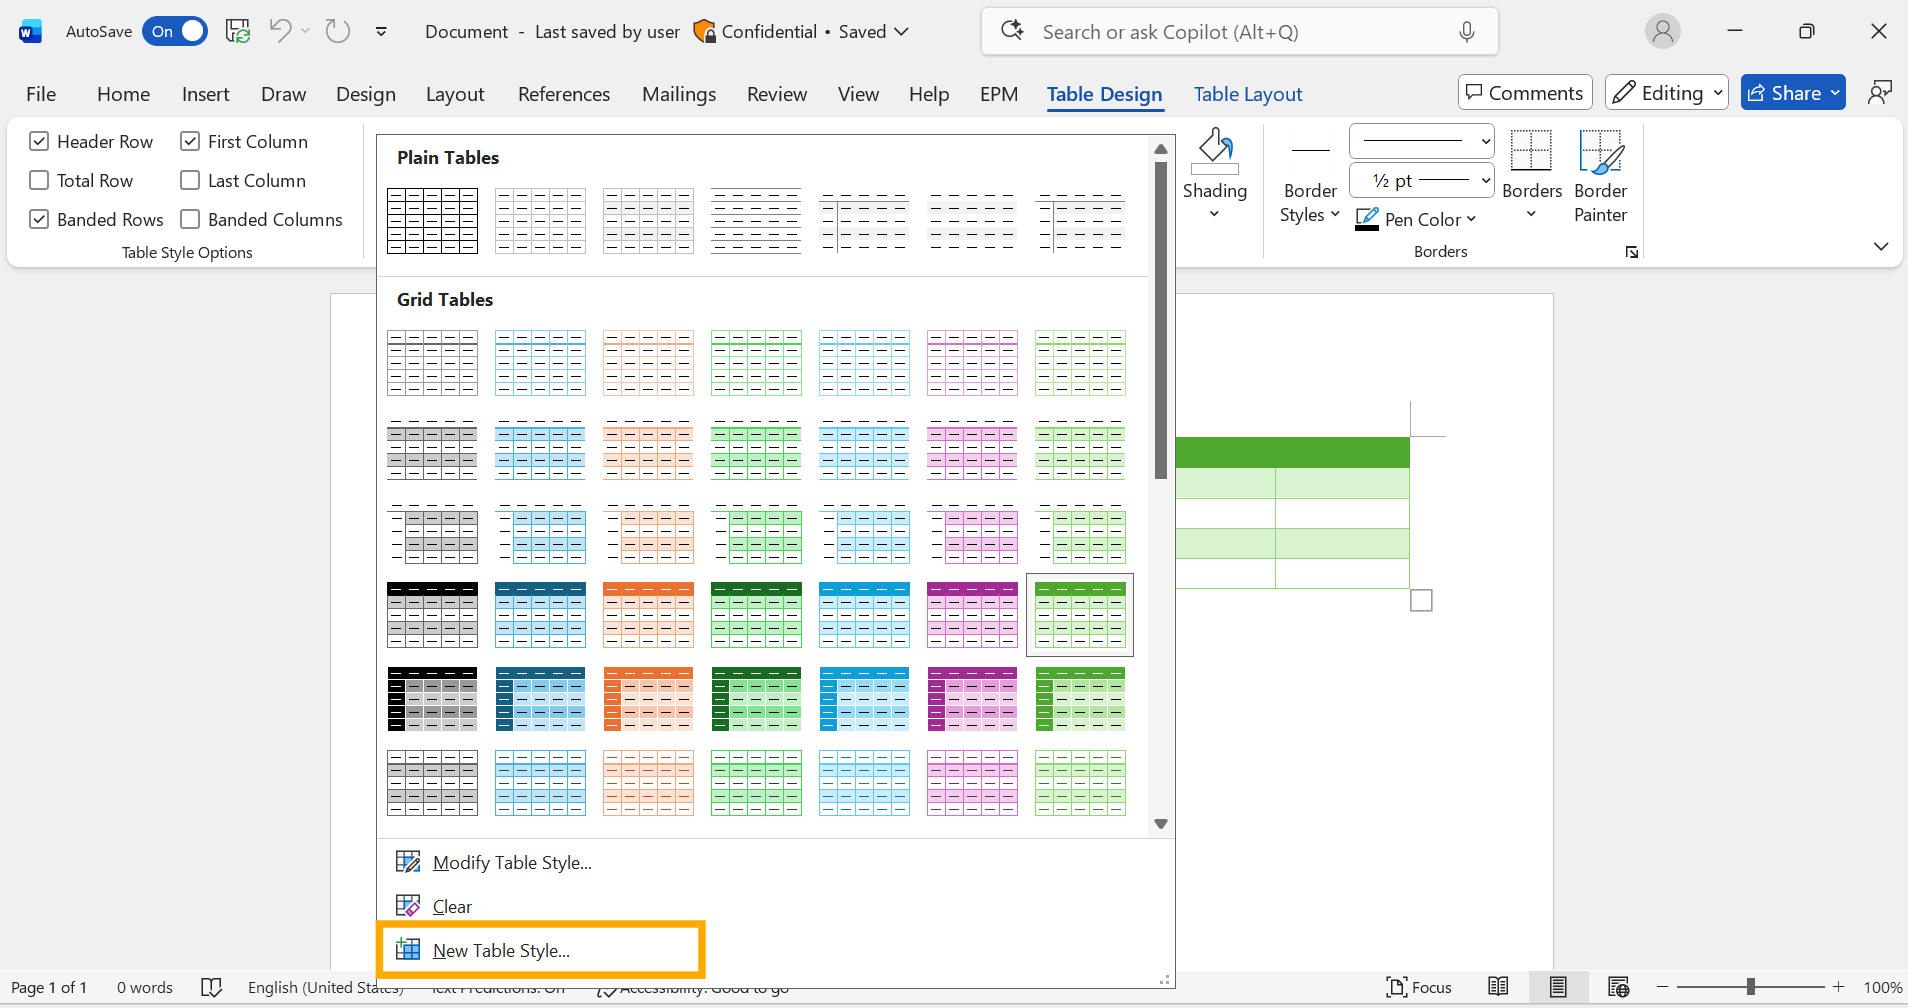The width and height of the screenshot is (1908, 1008).
Task: Adjust the zoom slider handle
Action: 1751,987
